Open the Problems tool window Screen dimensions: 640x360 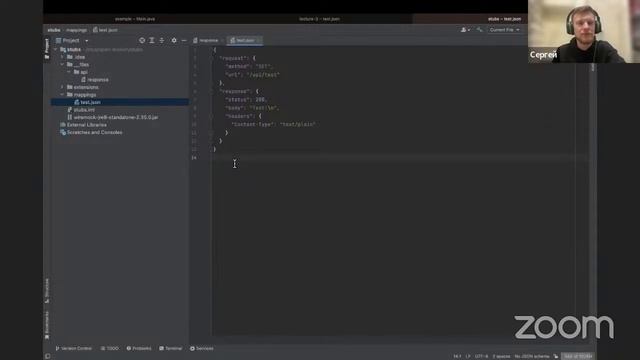click(139, 348)
